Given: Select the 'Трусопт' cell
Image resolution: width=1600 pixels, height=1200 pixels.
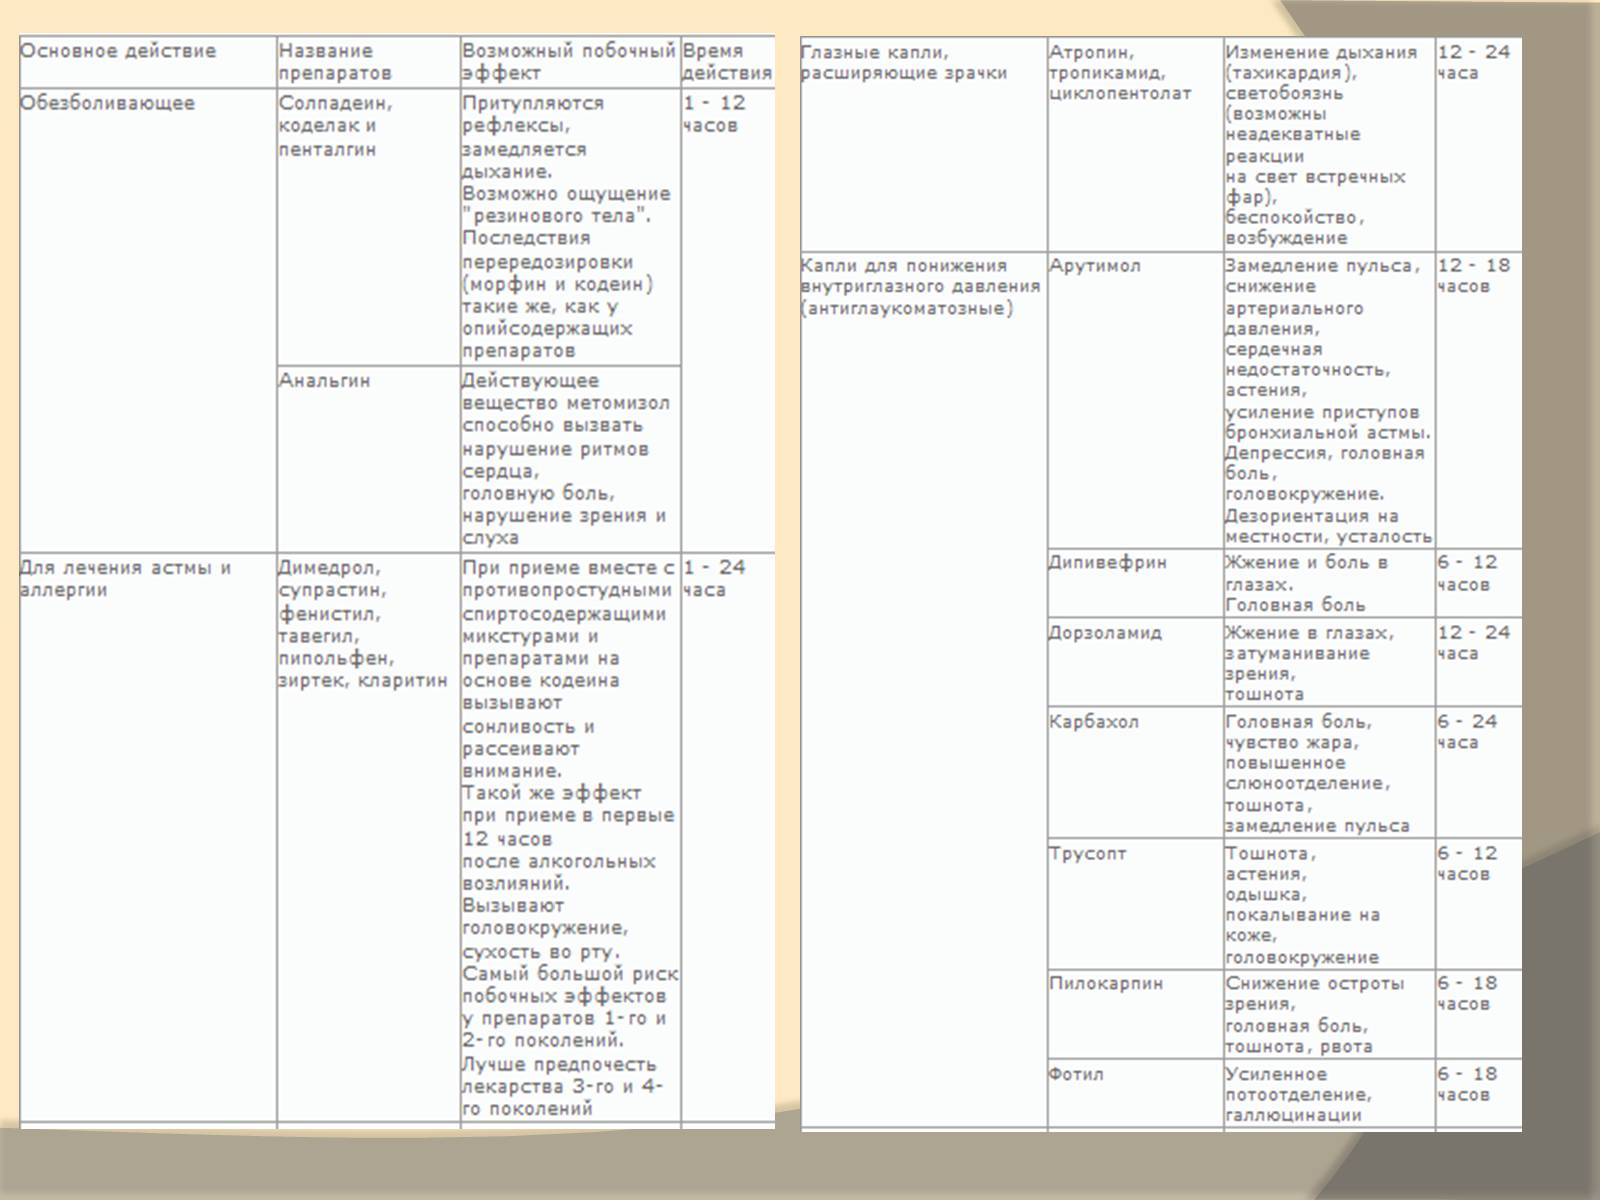Looking at the screenshot, I should [1135, 904].
